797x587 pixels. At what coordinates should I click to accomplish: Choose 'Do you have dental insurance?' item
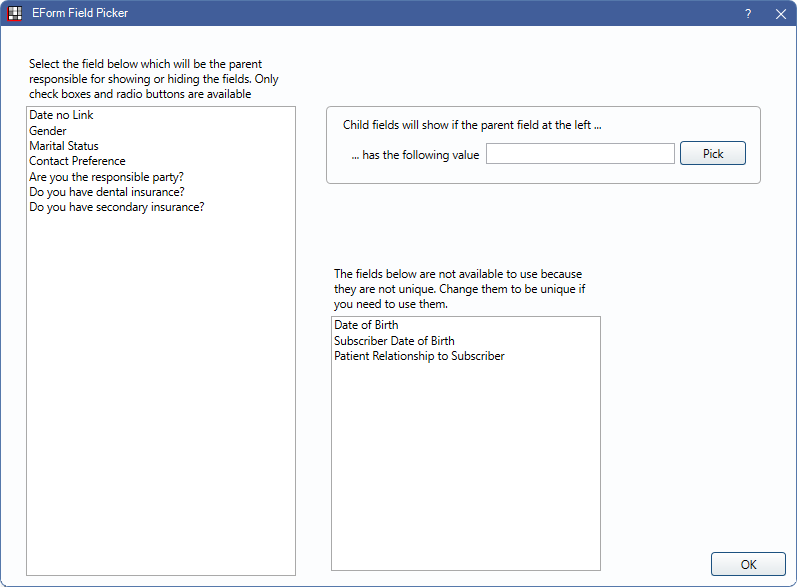click(x=106, y=192)
